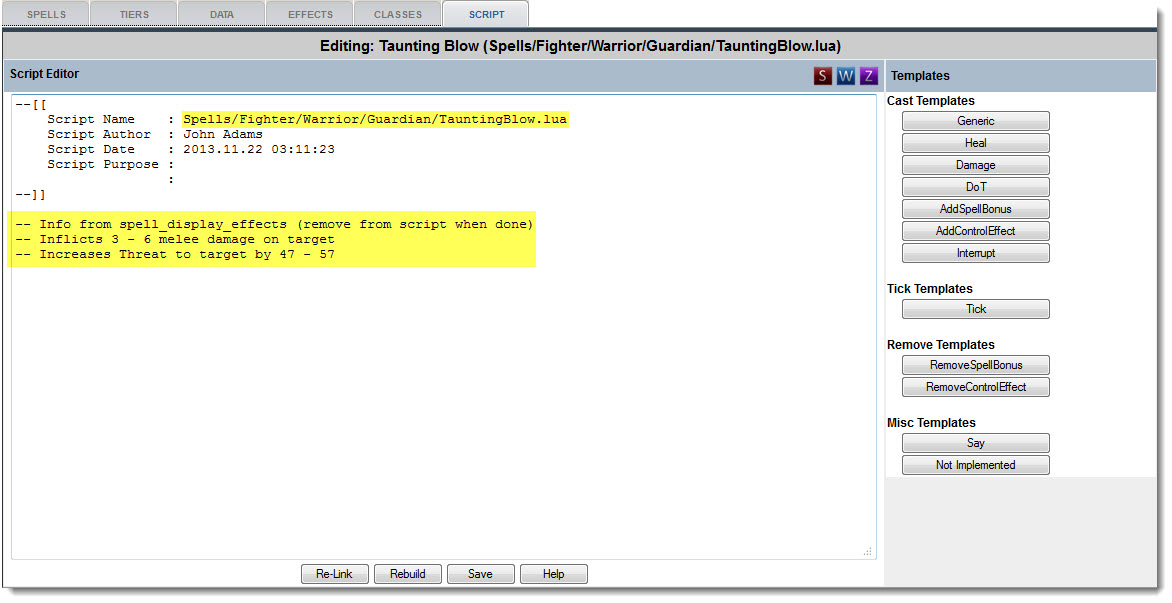Image resolution: width=1172 pixels, height=603 pixels.
Task: Click the red S icon
Action: (823, 76)
